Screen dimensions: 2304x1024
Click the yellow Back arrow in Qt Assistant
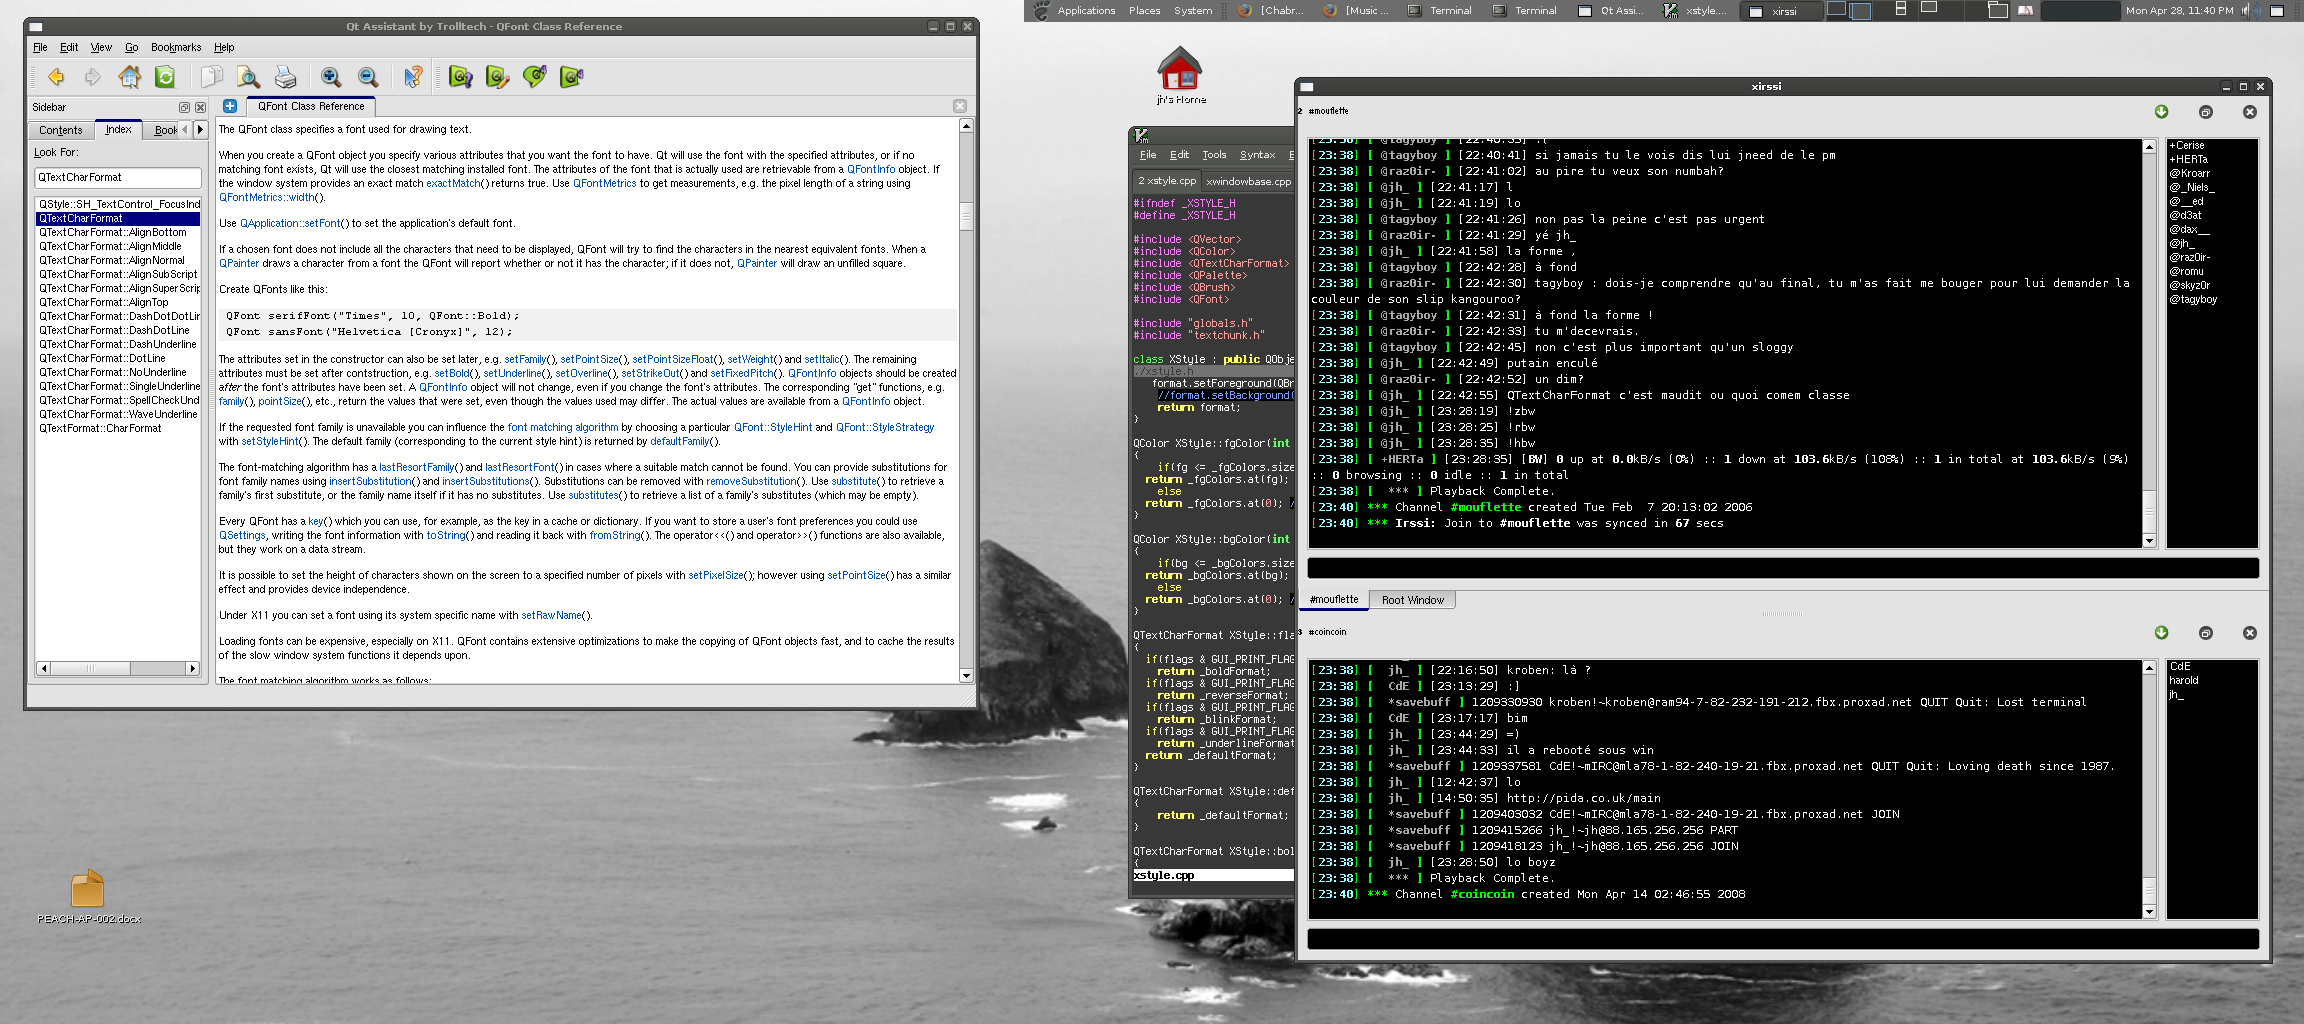(x=56, y=77)
